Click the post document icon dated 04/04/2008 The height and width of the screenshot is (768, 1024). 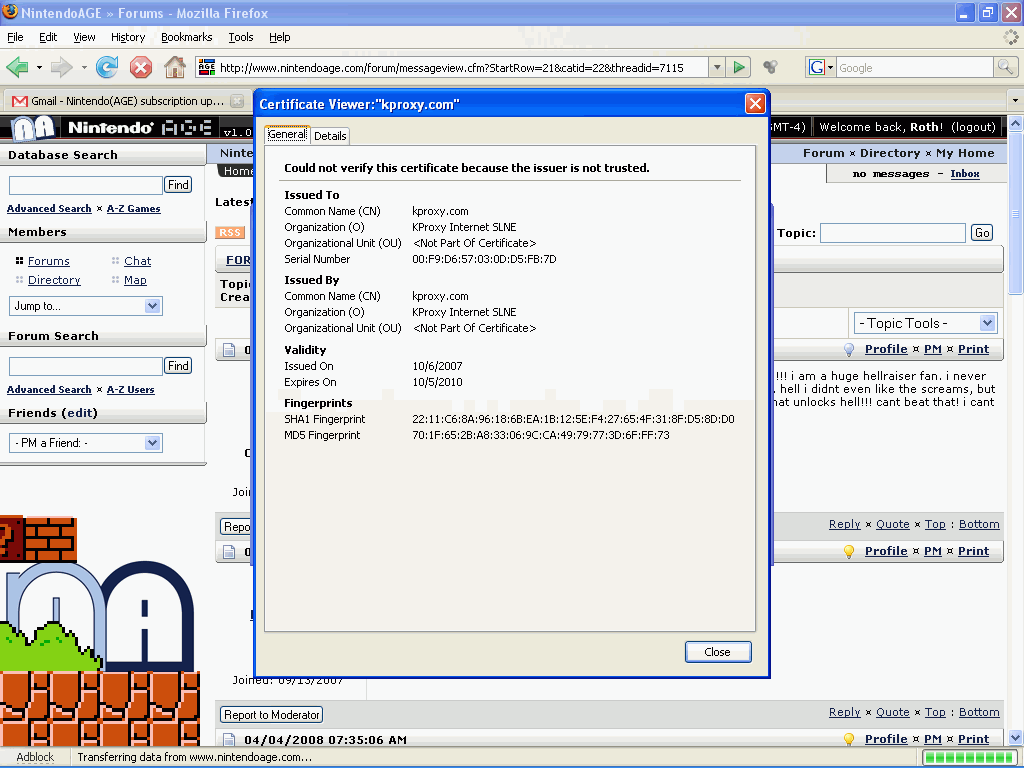(229, 739)
